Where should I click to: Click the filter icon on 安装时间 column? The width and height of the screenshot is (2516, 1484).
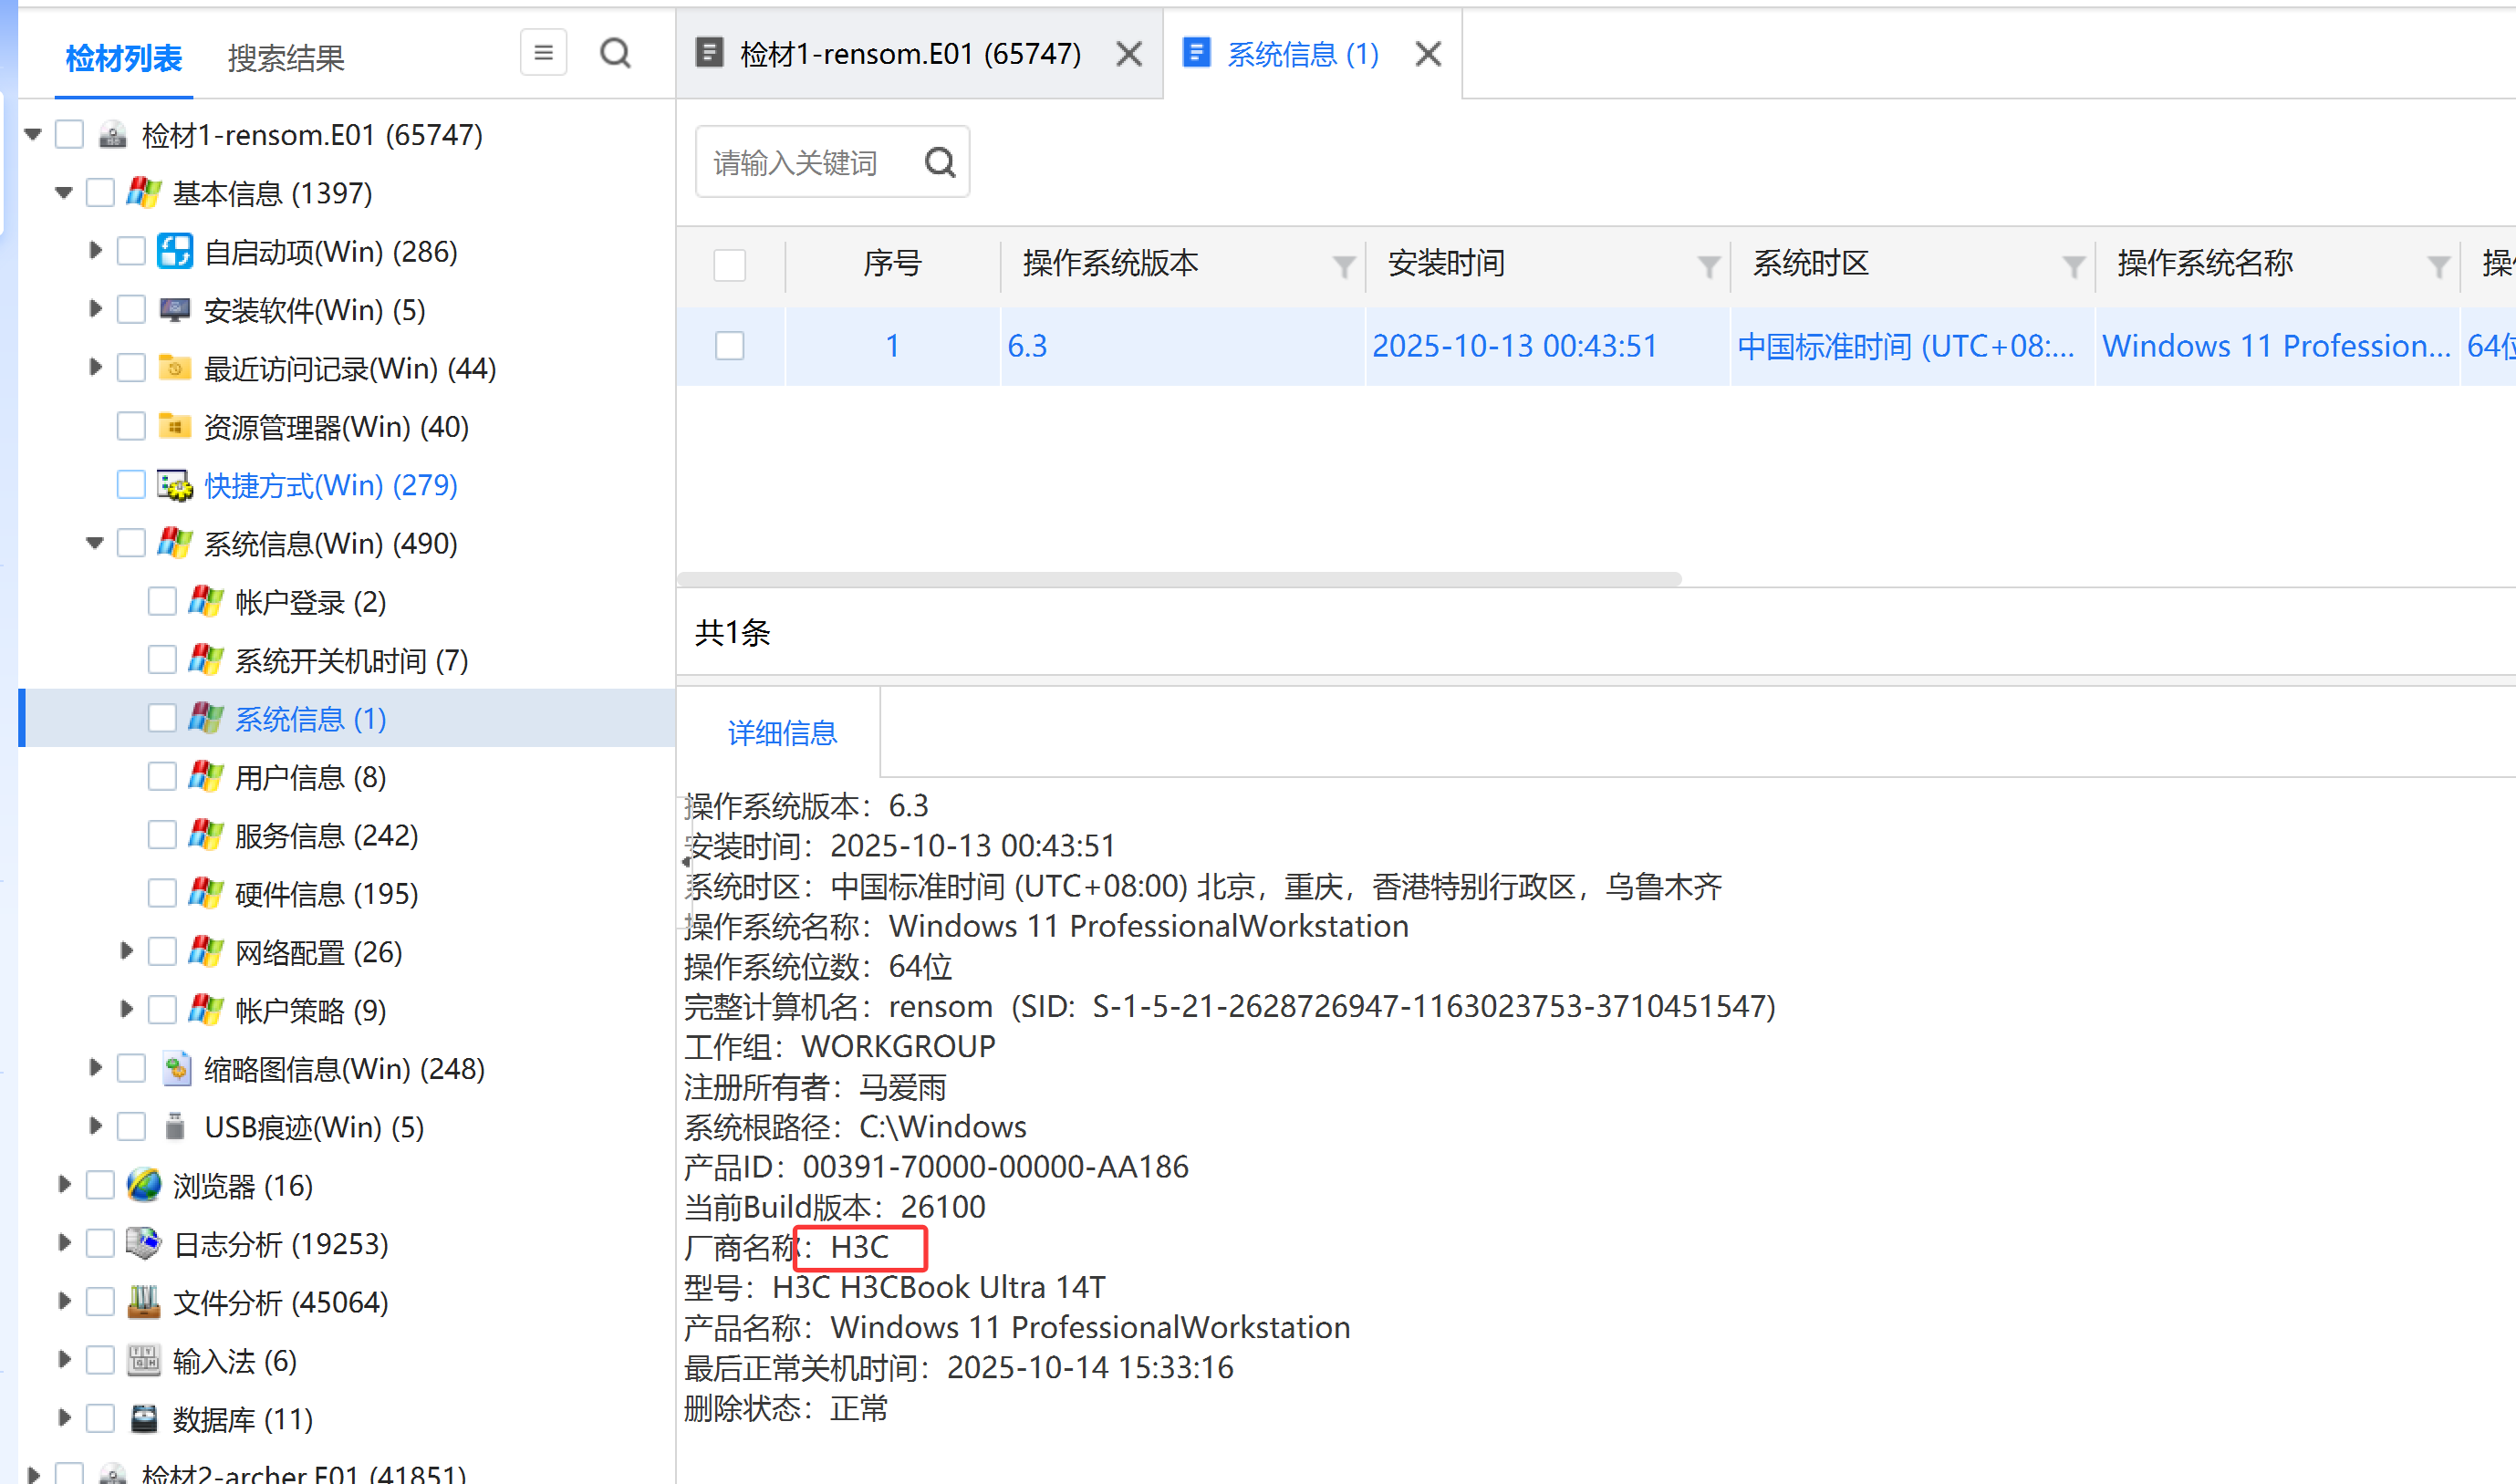[x=1708, y=266]
